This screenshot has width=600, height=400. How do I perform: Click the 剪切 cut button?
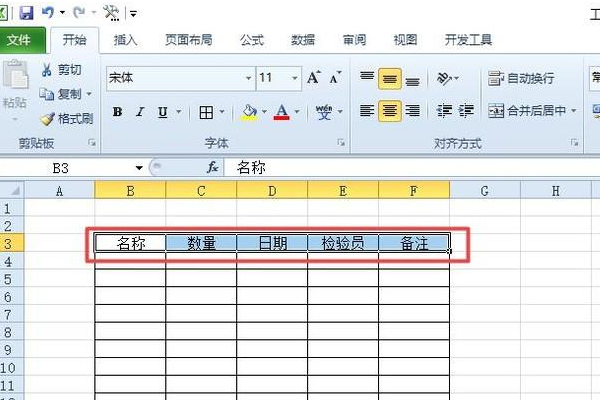pyautogui.click(x=61, y=70)
